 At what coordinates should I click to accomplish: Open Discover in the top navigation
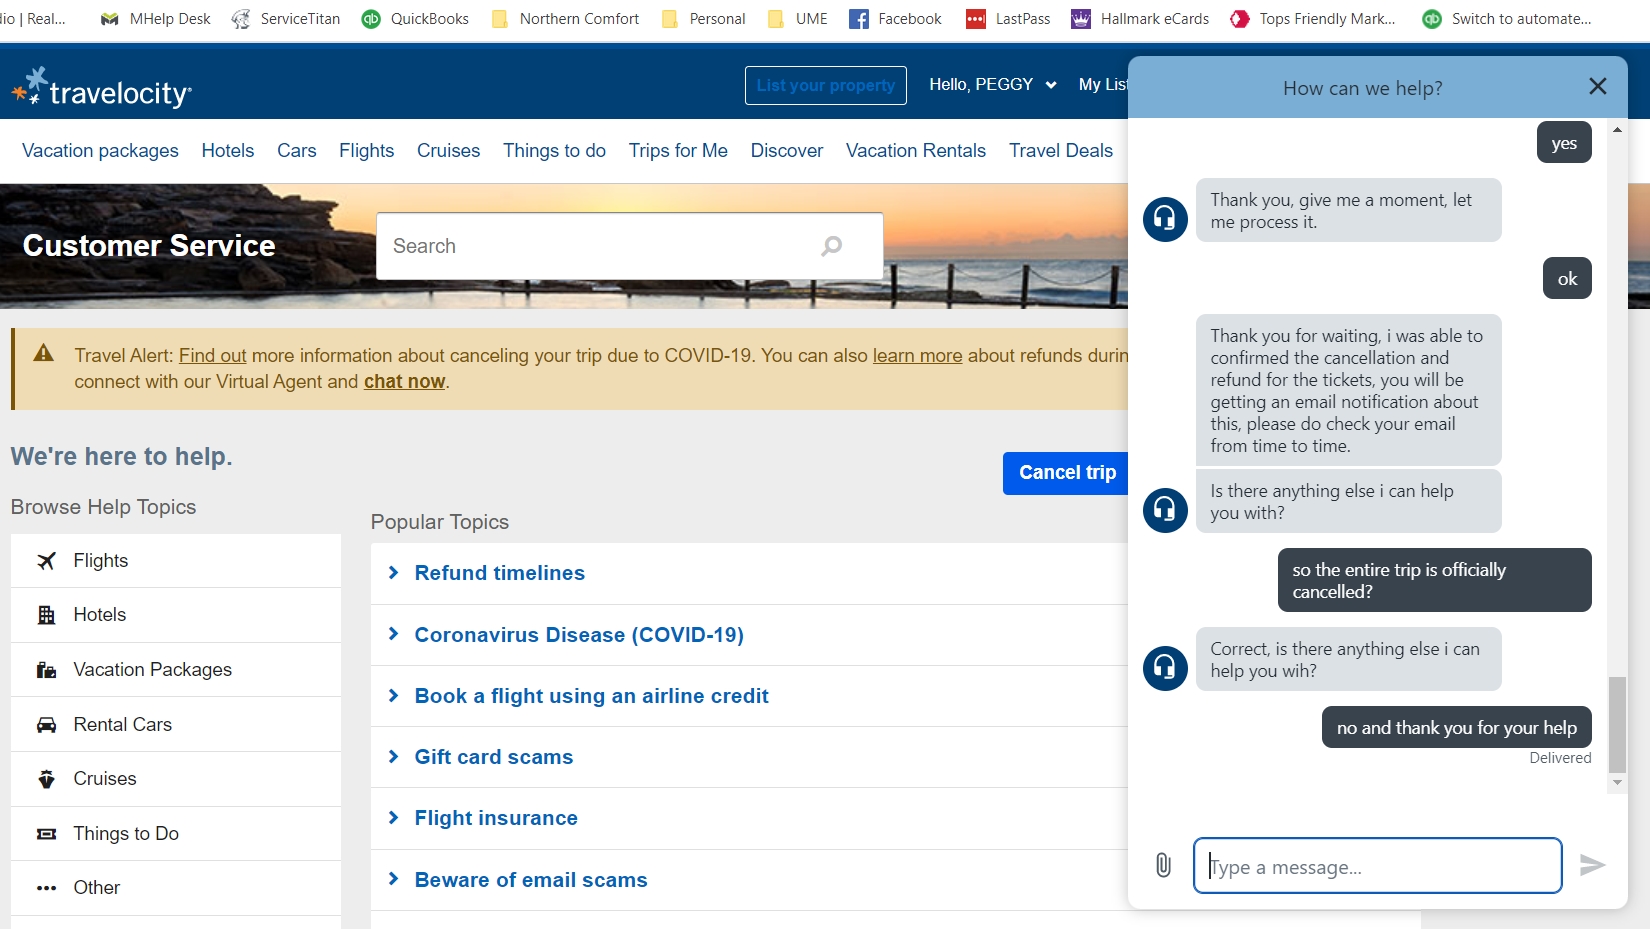coord(787,151)
